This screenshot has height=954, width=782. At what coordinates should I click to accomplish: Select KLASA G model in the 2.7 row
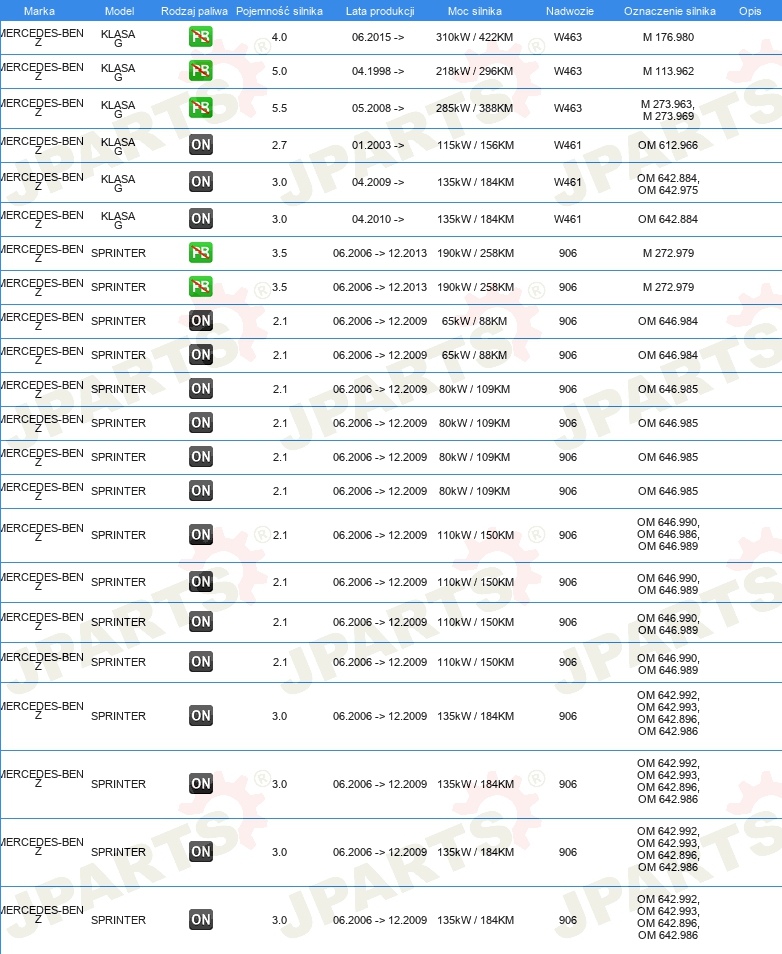click(x=118, y=146)
